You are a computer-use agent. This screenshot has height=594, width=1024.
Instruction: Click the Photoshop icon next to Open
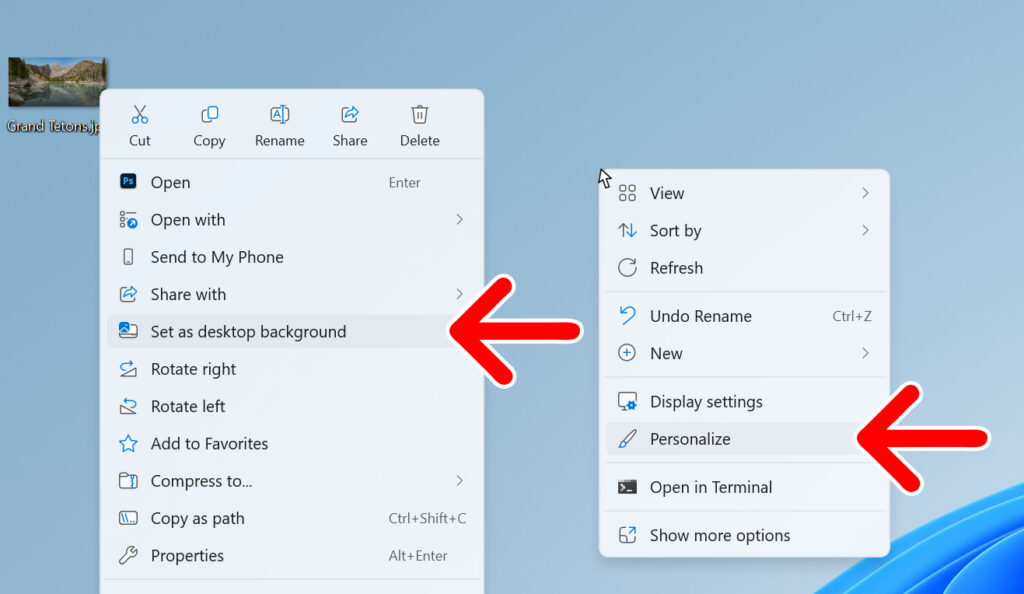pos(127,182)
